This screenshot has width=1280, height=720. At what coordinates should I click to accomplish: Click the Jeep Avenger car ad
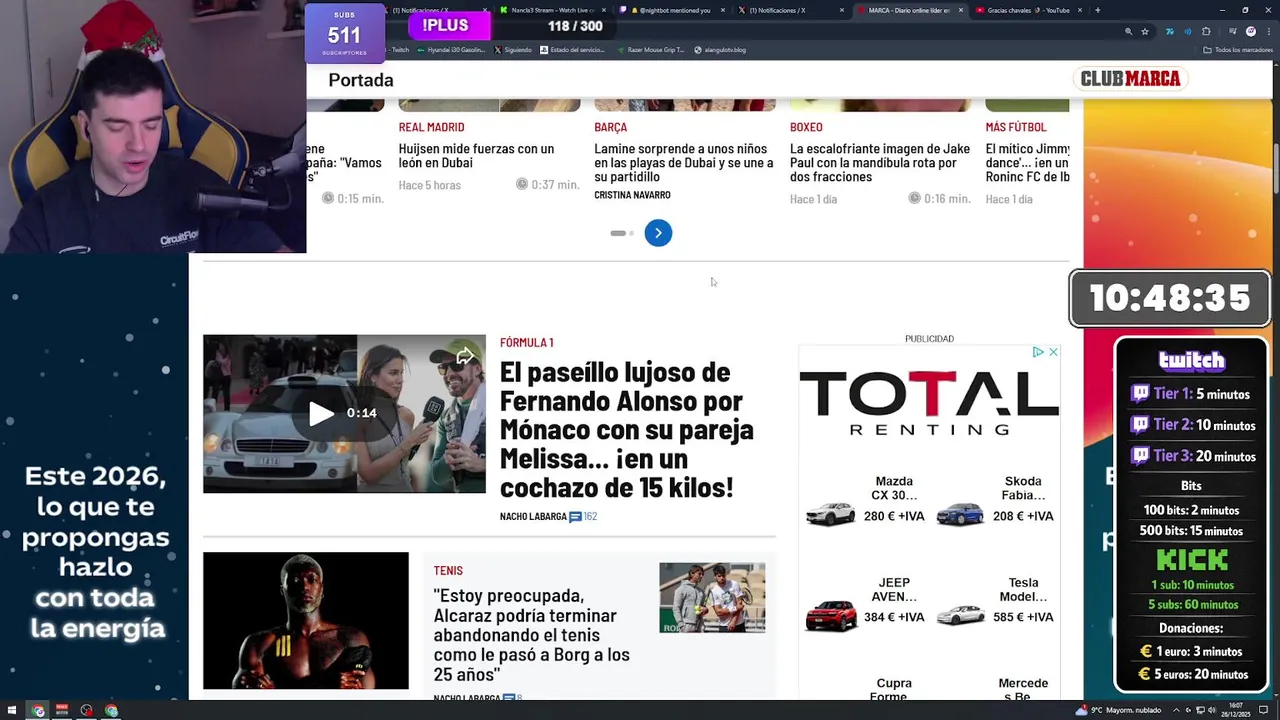pos(866,604)
